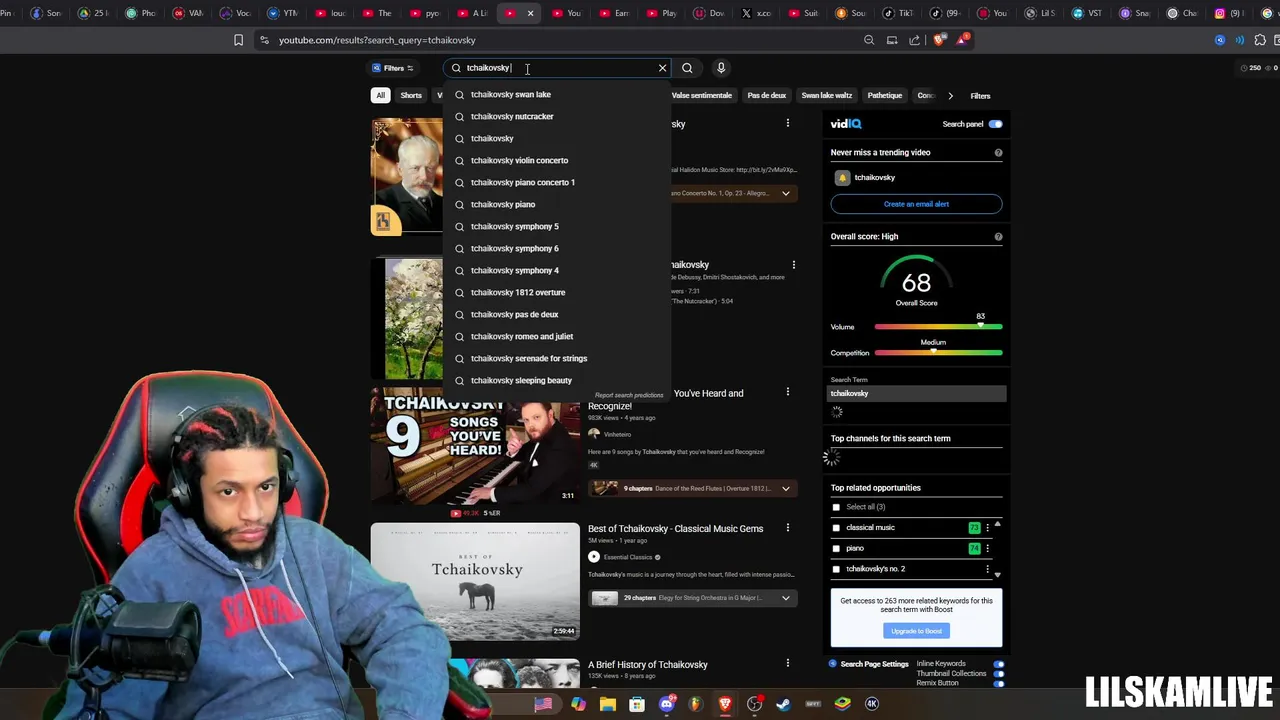Click the zoom-out magnifier icon in the address bar

[x=869, y=40]
